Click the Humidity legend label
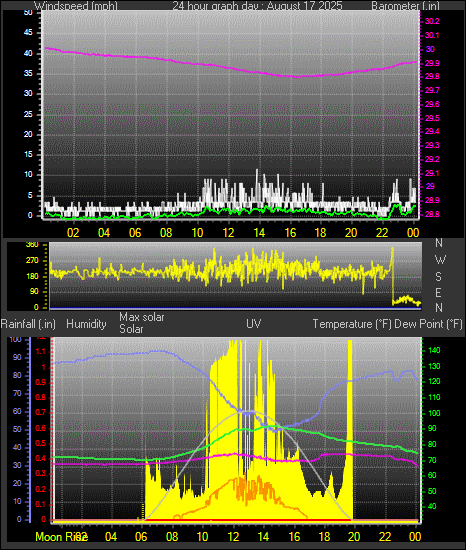Viewport: 466px width, 550px height. 86,324
